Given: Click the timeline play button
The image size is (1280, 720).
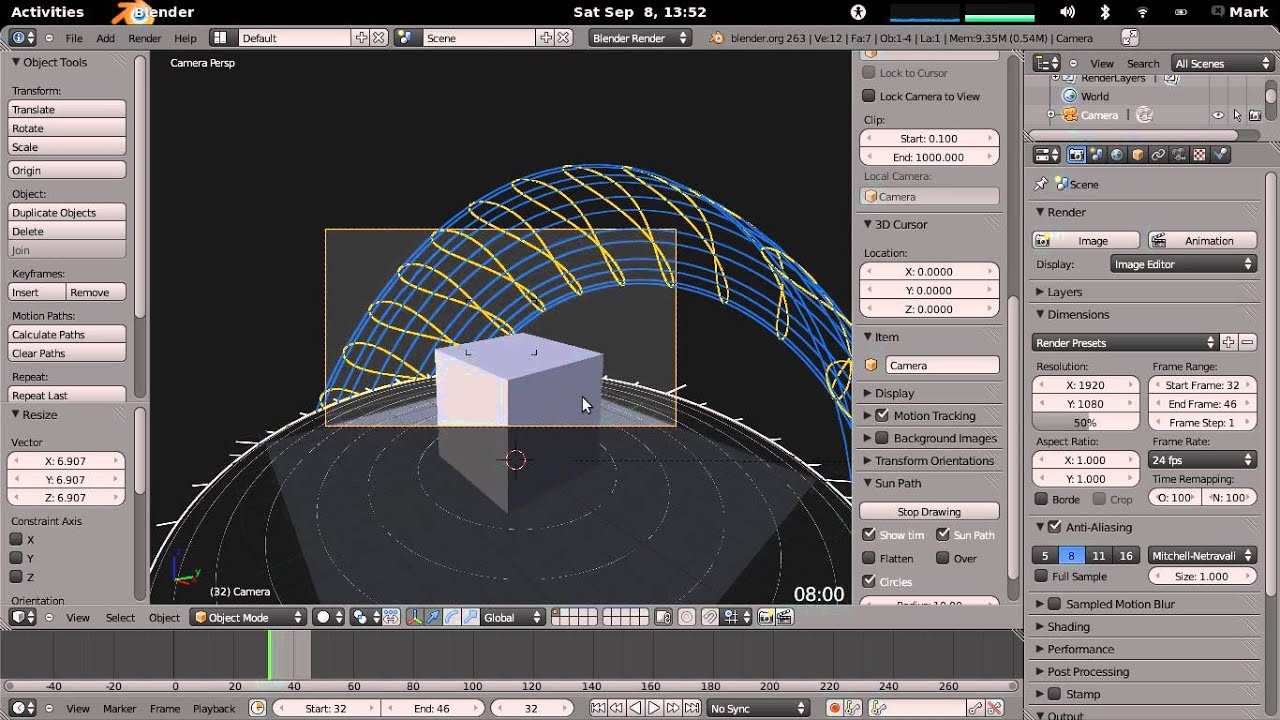Looking at the screenshot, I should [653, 708].
